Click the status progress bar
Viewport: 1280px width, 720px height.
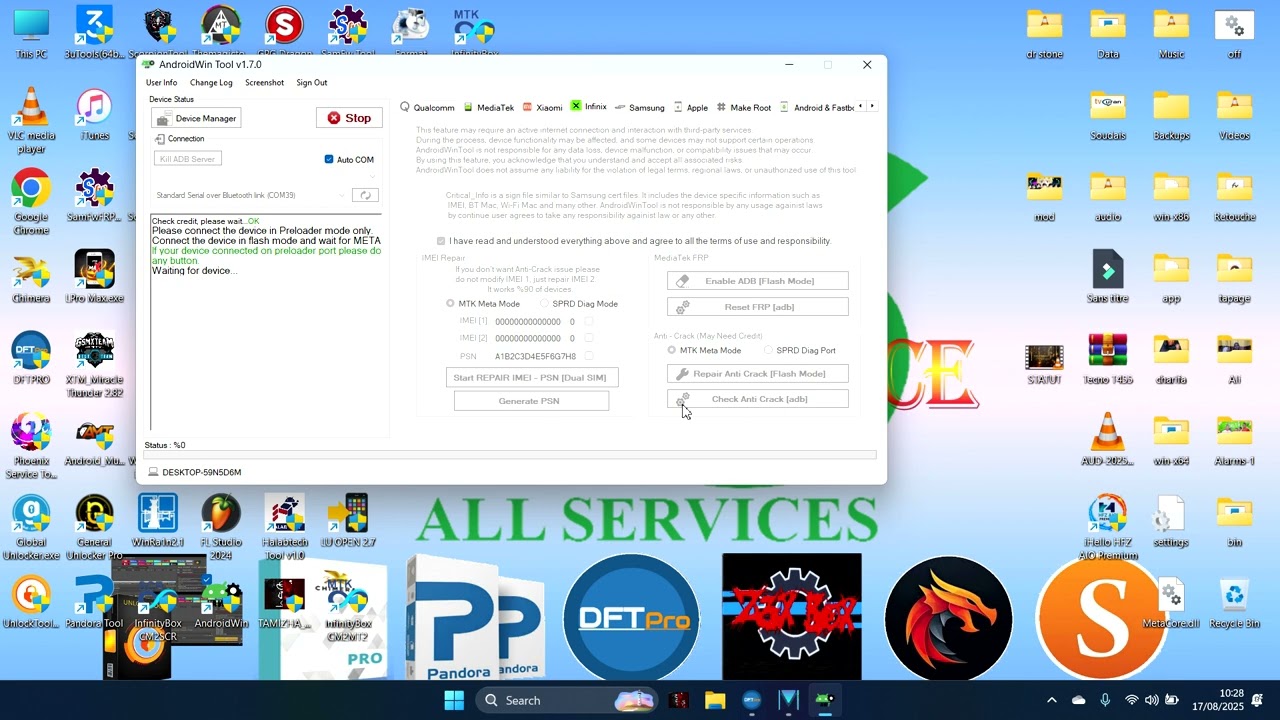510,455
